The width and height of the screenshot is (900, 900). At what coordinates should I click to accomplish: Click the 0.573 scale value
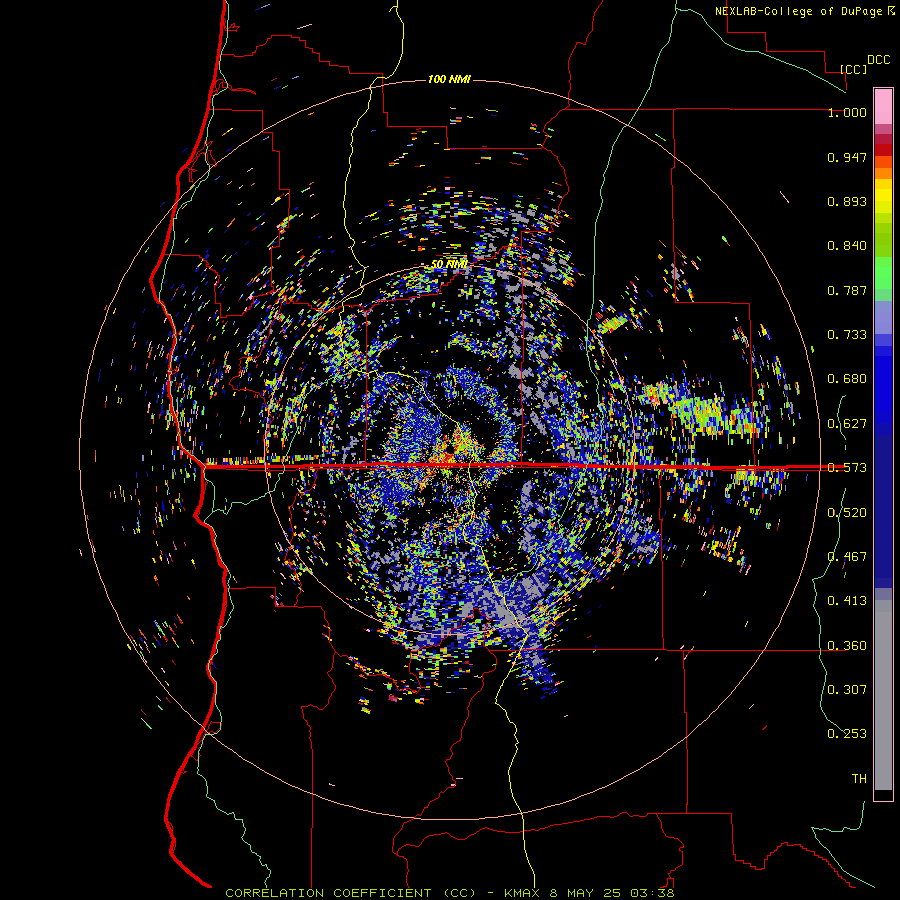click(x=847, y=468)
